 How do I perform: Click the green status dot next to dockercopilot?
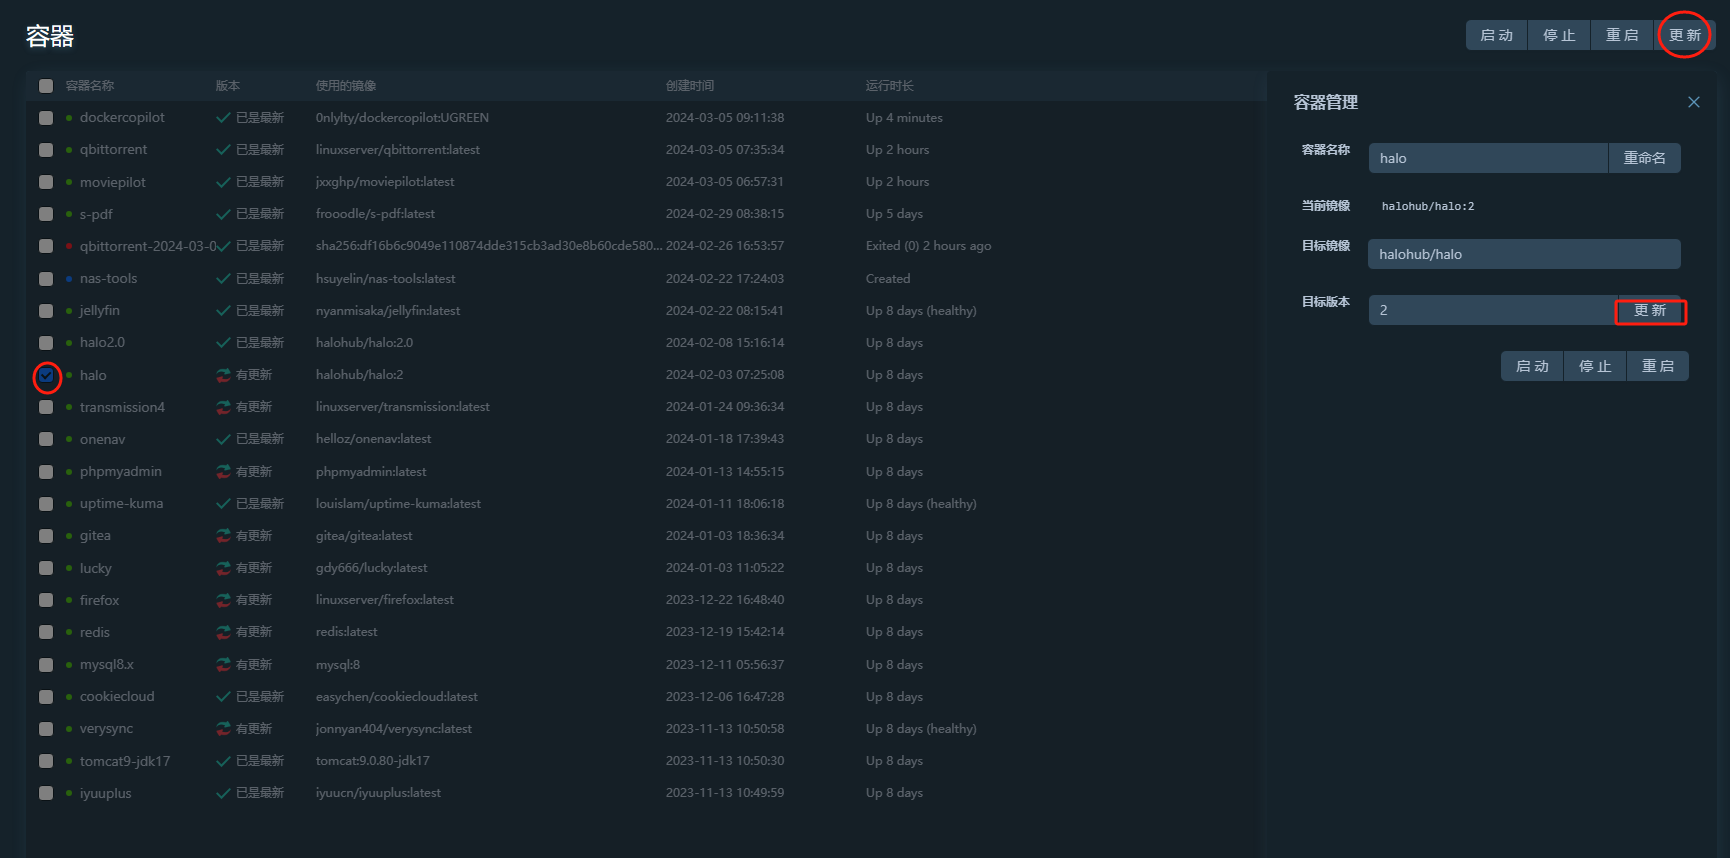[x=69, y=118]
